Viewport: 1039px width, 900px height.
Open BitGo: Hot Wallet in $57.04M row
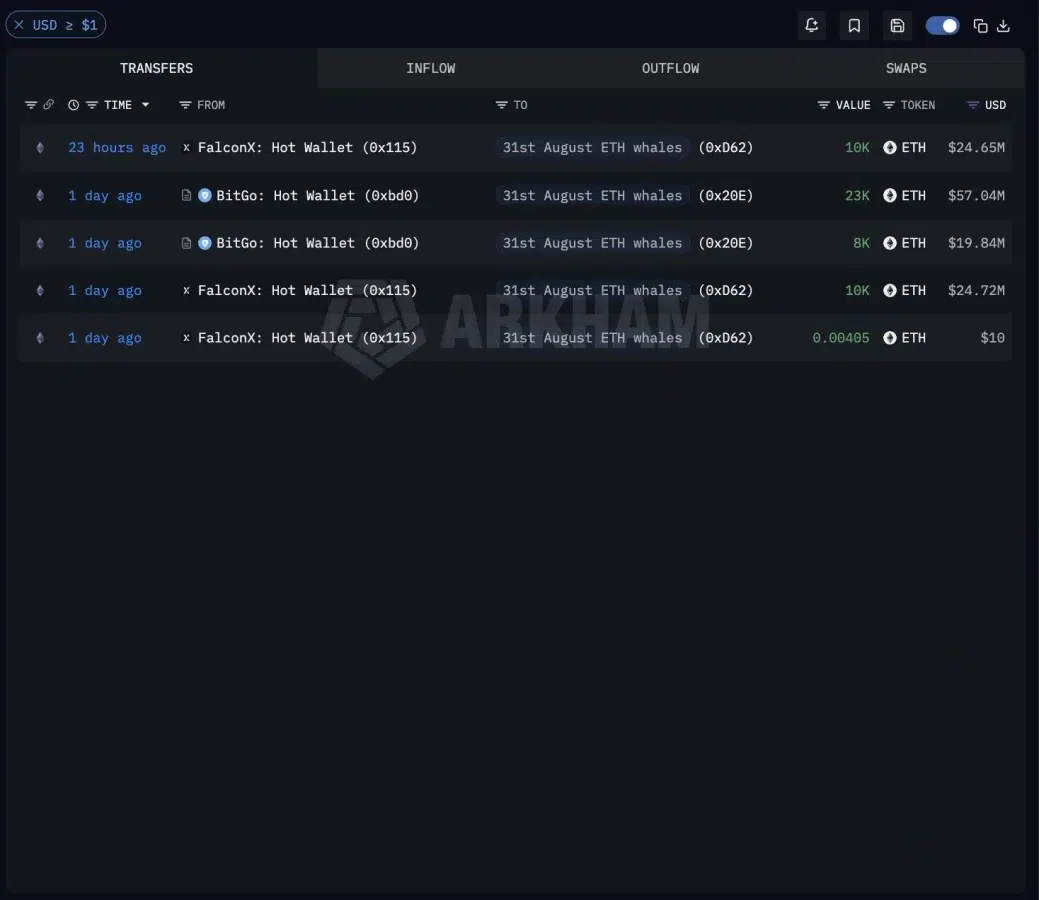318,196
